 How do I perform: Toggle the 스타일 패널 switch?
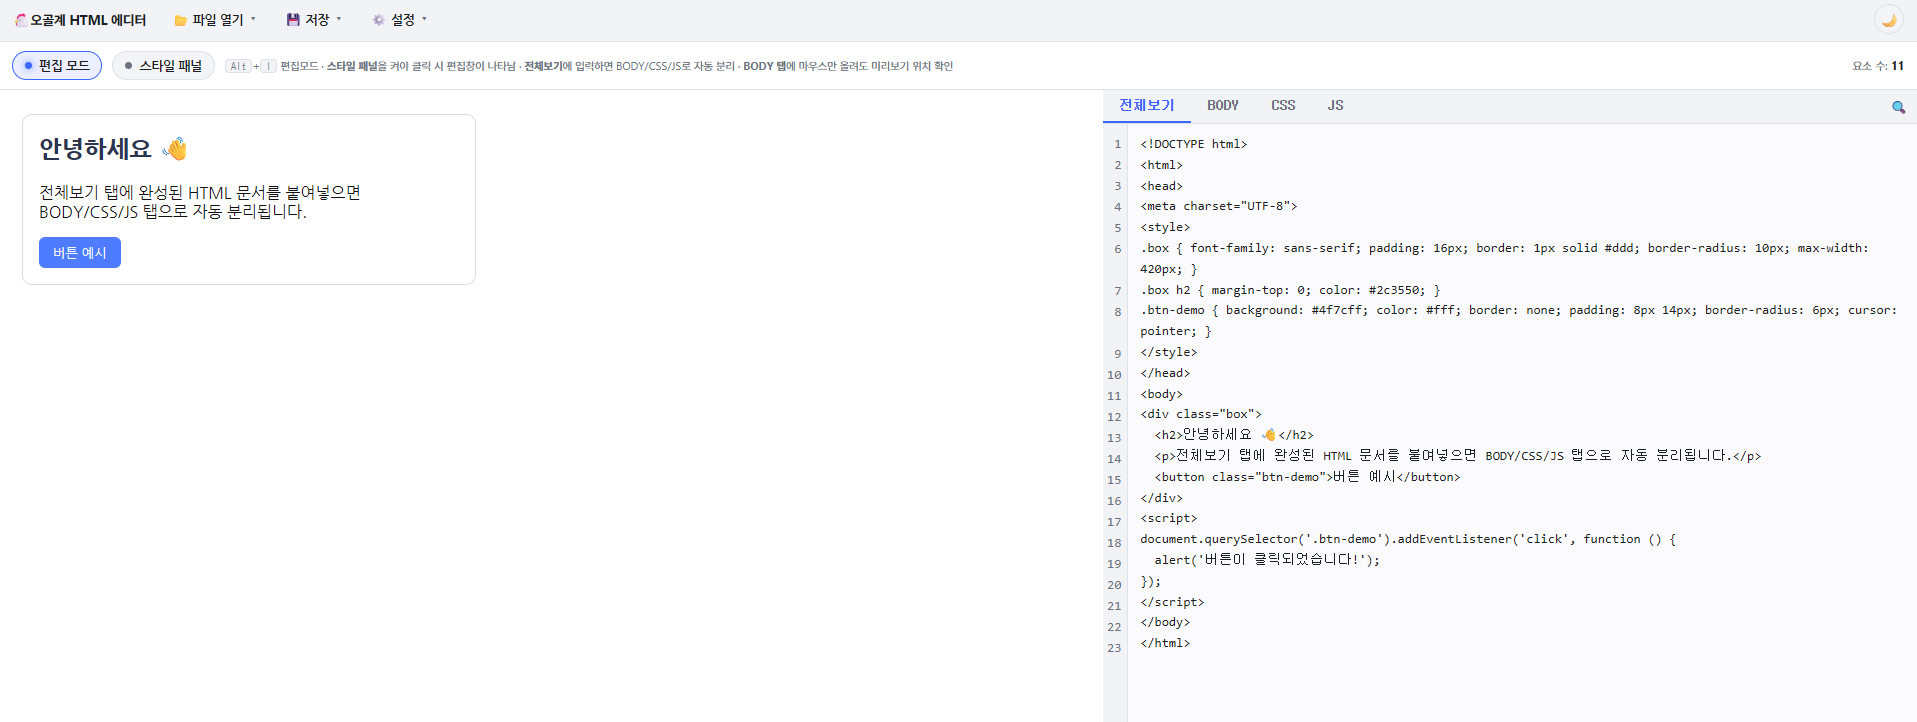tap(163, 66)
